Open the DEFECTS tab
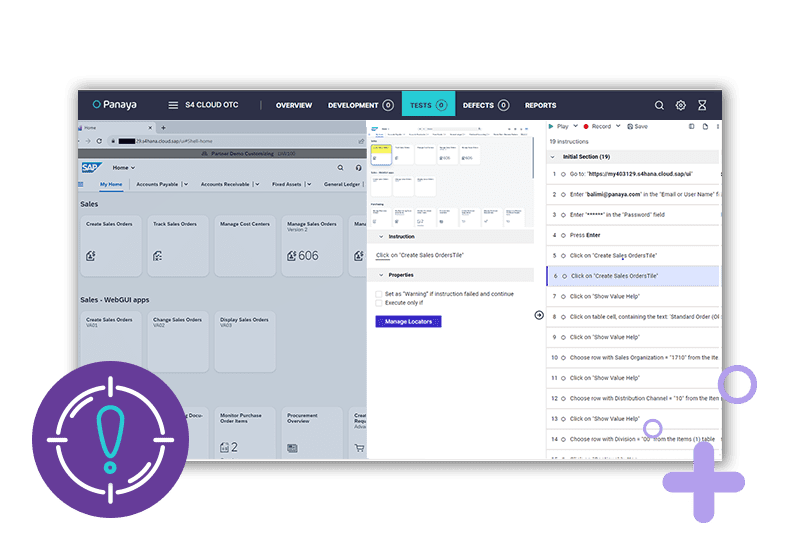This screenshot has width=800, height=550. pos(486,105)
